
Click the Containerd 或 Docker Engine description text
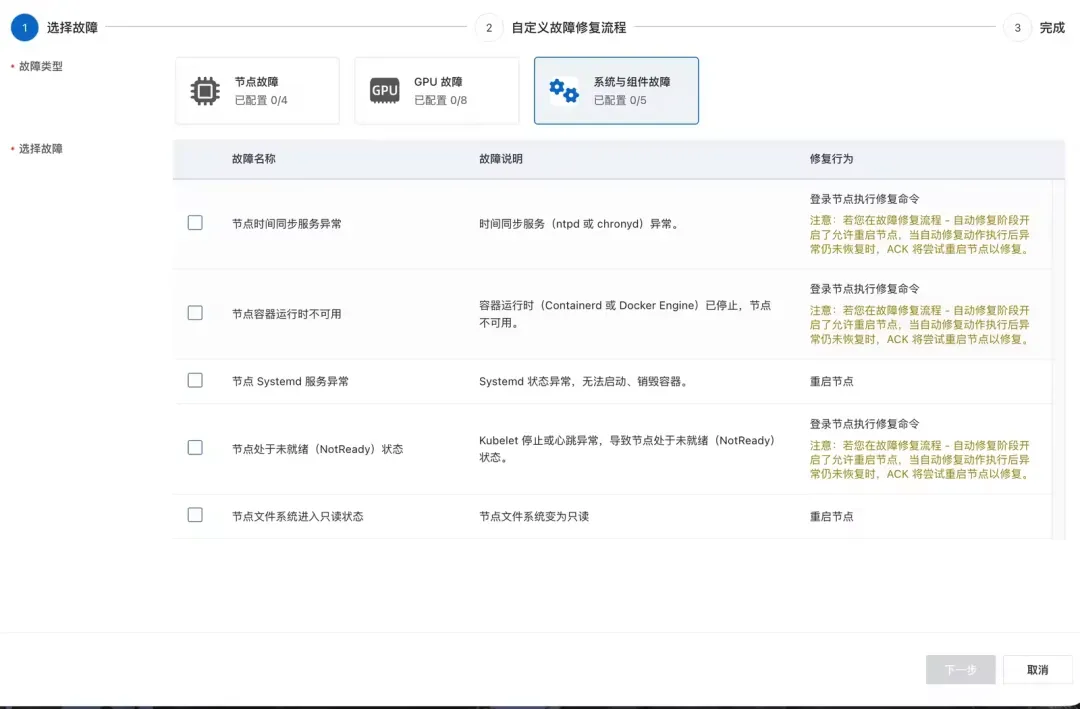[x=625, y=314]
